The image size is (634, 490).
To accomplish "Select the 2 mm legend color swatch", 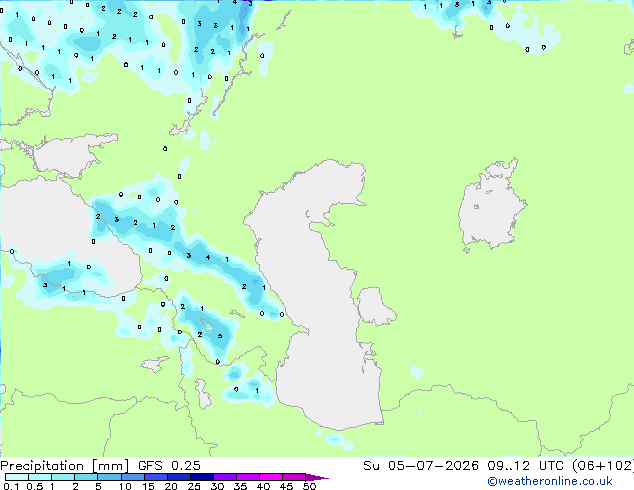I will point(86,477).
